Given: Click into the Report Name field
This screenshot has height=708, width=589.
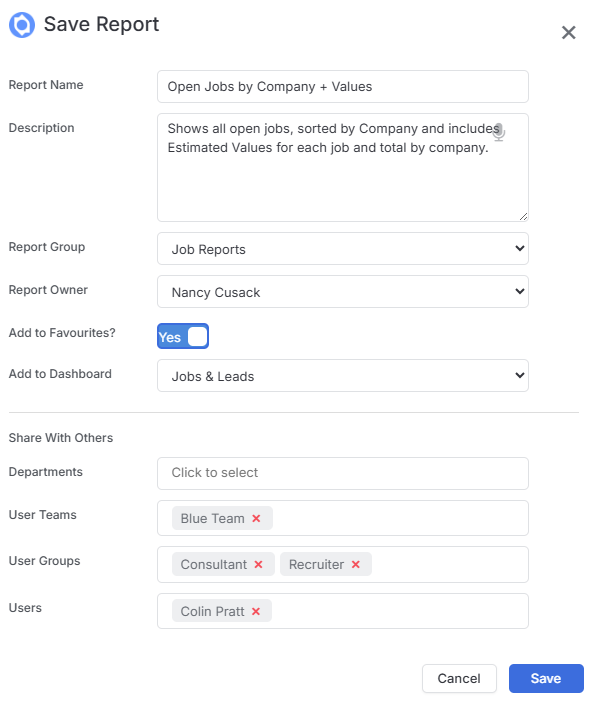Looking at the screenshot, I should click(343, 86).
